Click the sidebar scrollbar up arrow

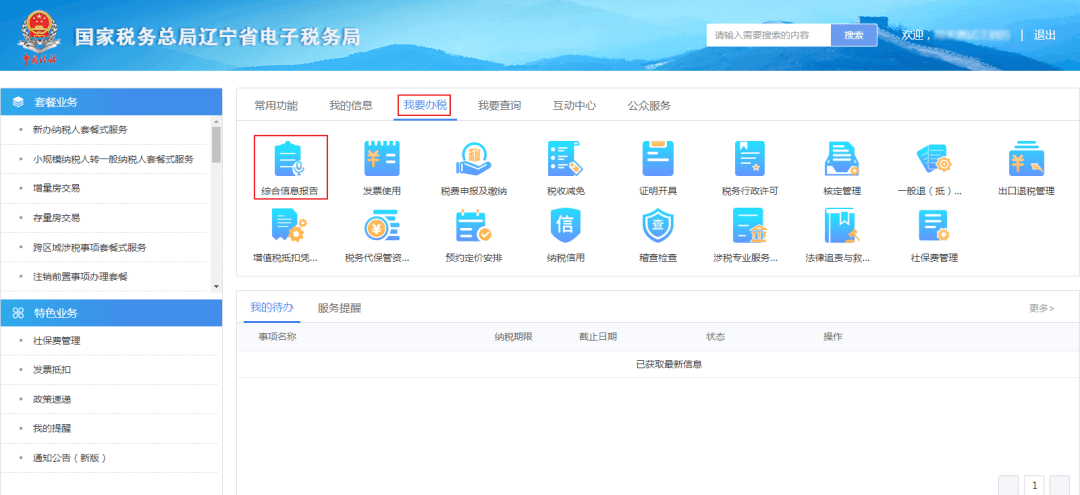pyautogui.click(x=216, y=120)
